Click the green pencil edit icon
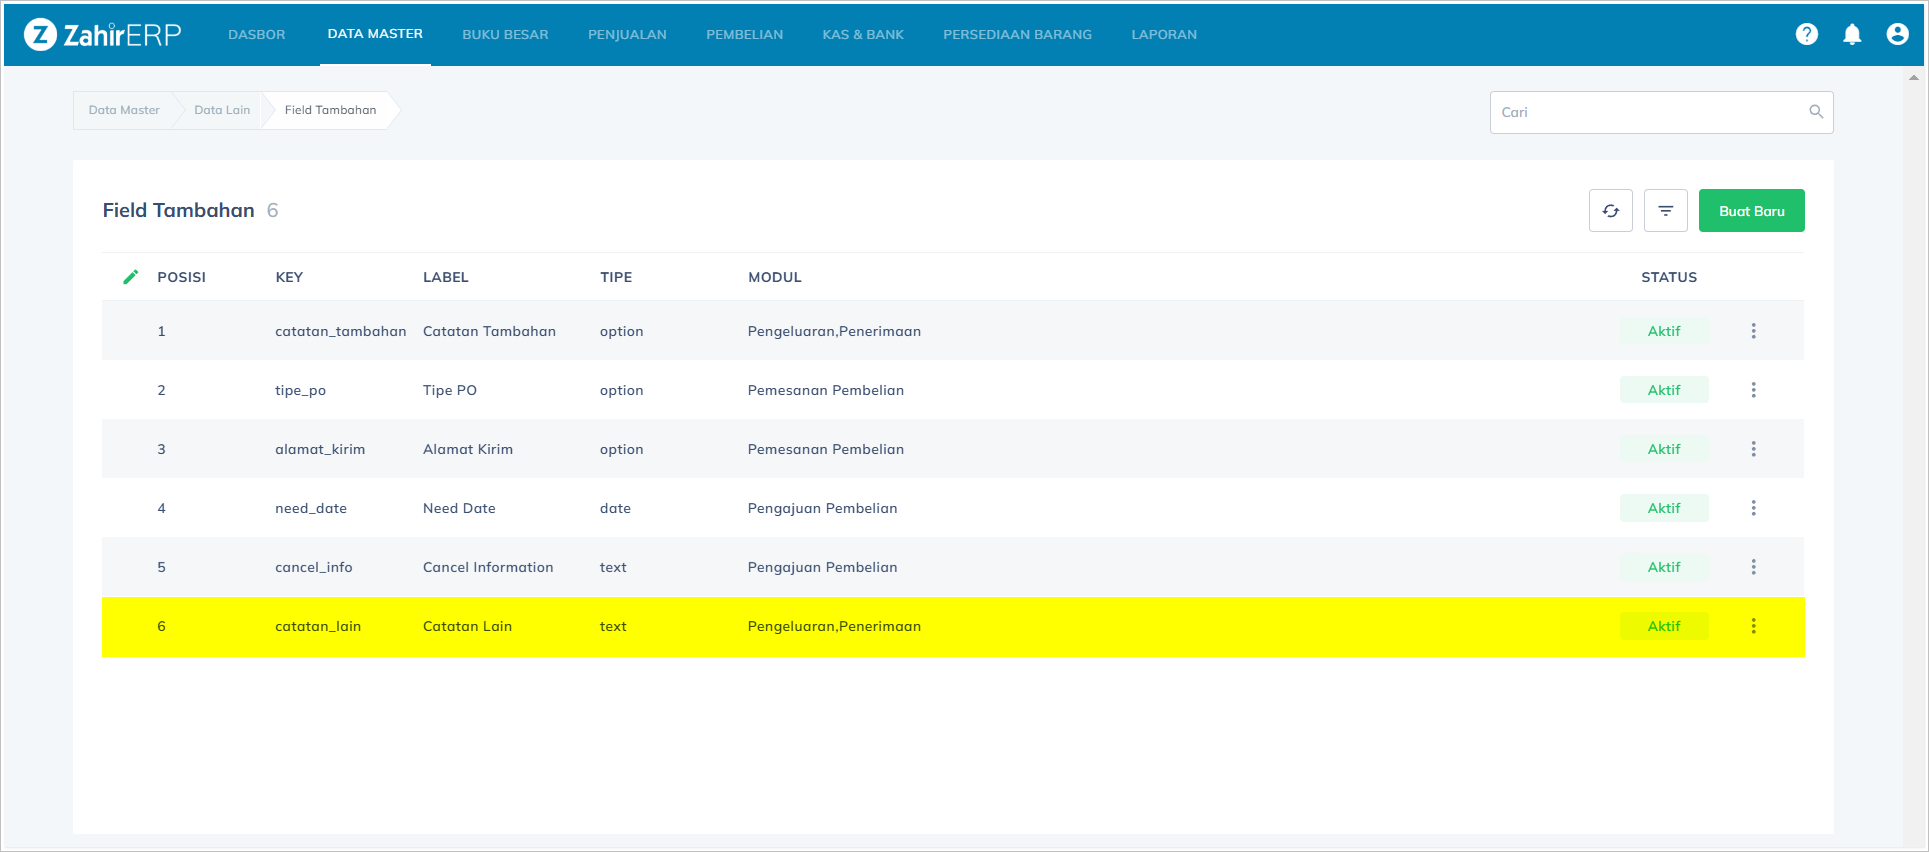The image size is (1929, 852). tap(131, 277)
